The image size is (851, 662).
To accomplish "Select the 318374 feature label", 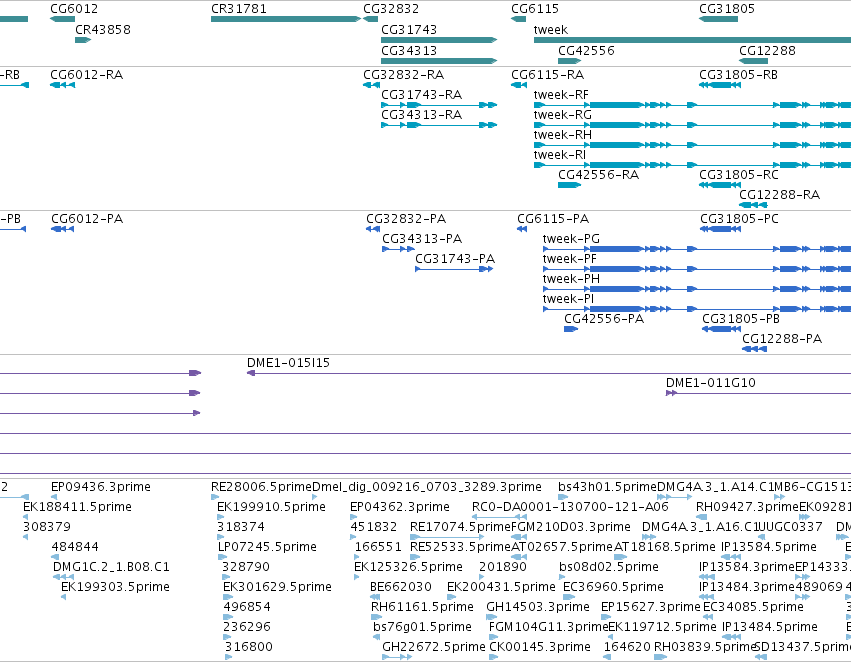I will click(x=241, y=527).
